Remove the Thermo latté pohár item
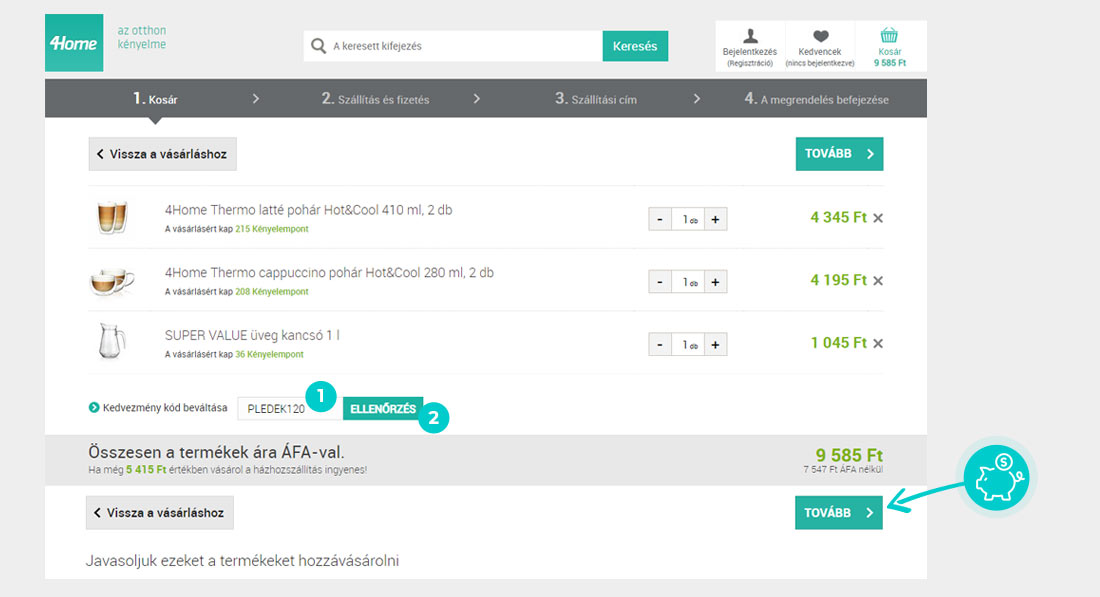Viewport: 1100px width, 597px height. 878,218
